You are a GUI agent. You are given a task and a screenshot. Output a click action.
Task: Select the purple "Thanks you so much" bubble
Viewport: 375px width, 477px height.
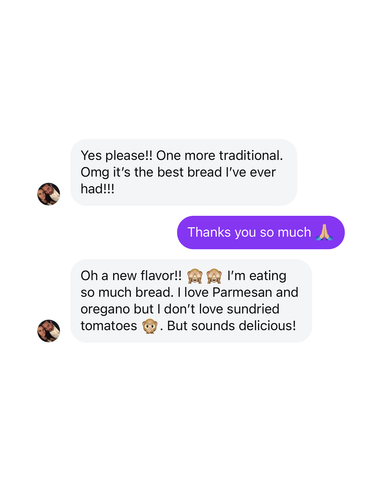[x=261, y=232]
